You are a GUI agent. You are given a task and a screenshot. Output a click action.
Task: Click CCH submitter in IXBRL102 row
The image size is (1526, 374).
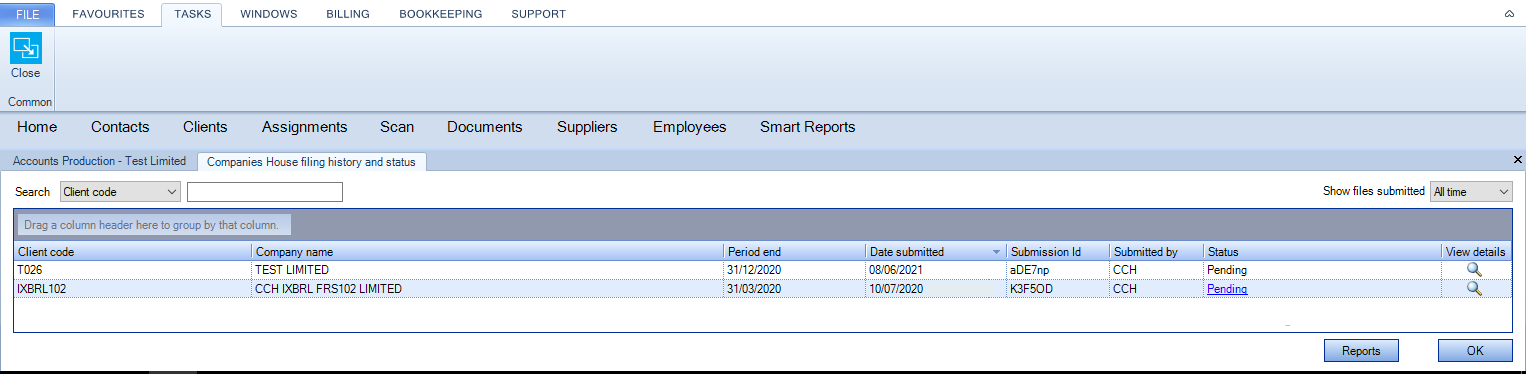pos(1156,289)
